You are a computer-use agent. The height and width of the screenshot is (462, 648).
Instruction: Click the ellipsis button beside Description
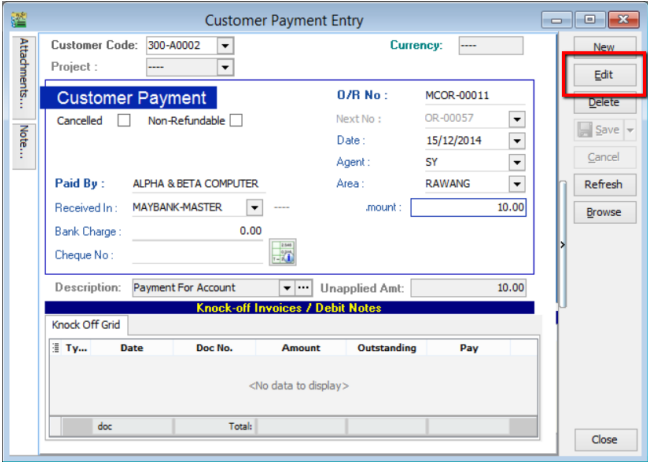[304, 288]
